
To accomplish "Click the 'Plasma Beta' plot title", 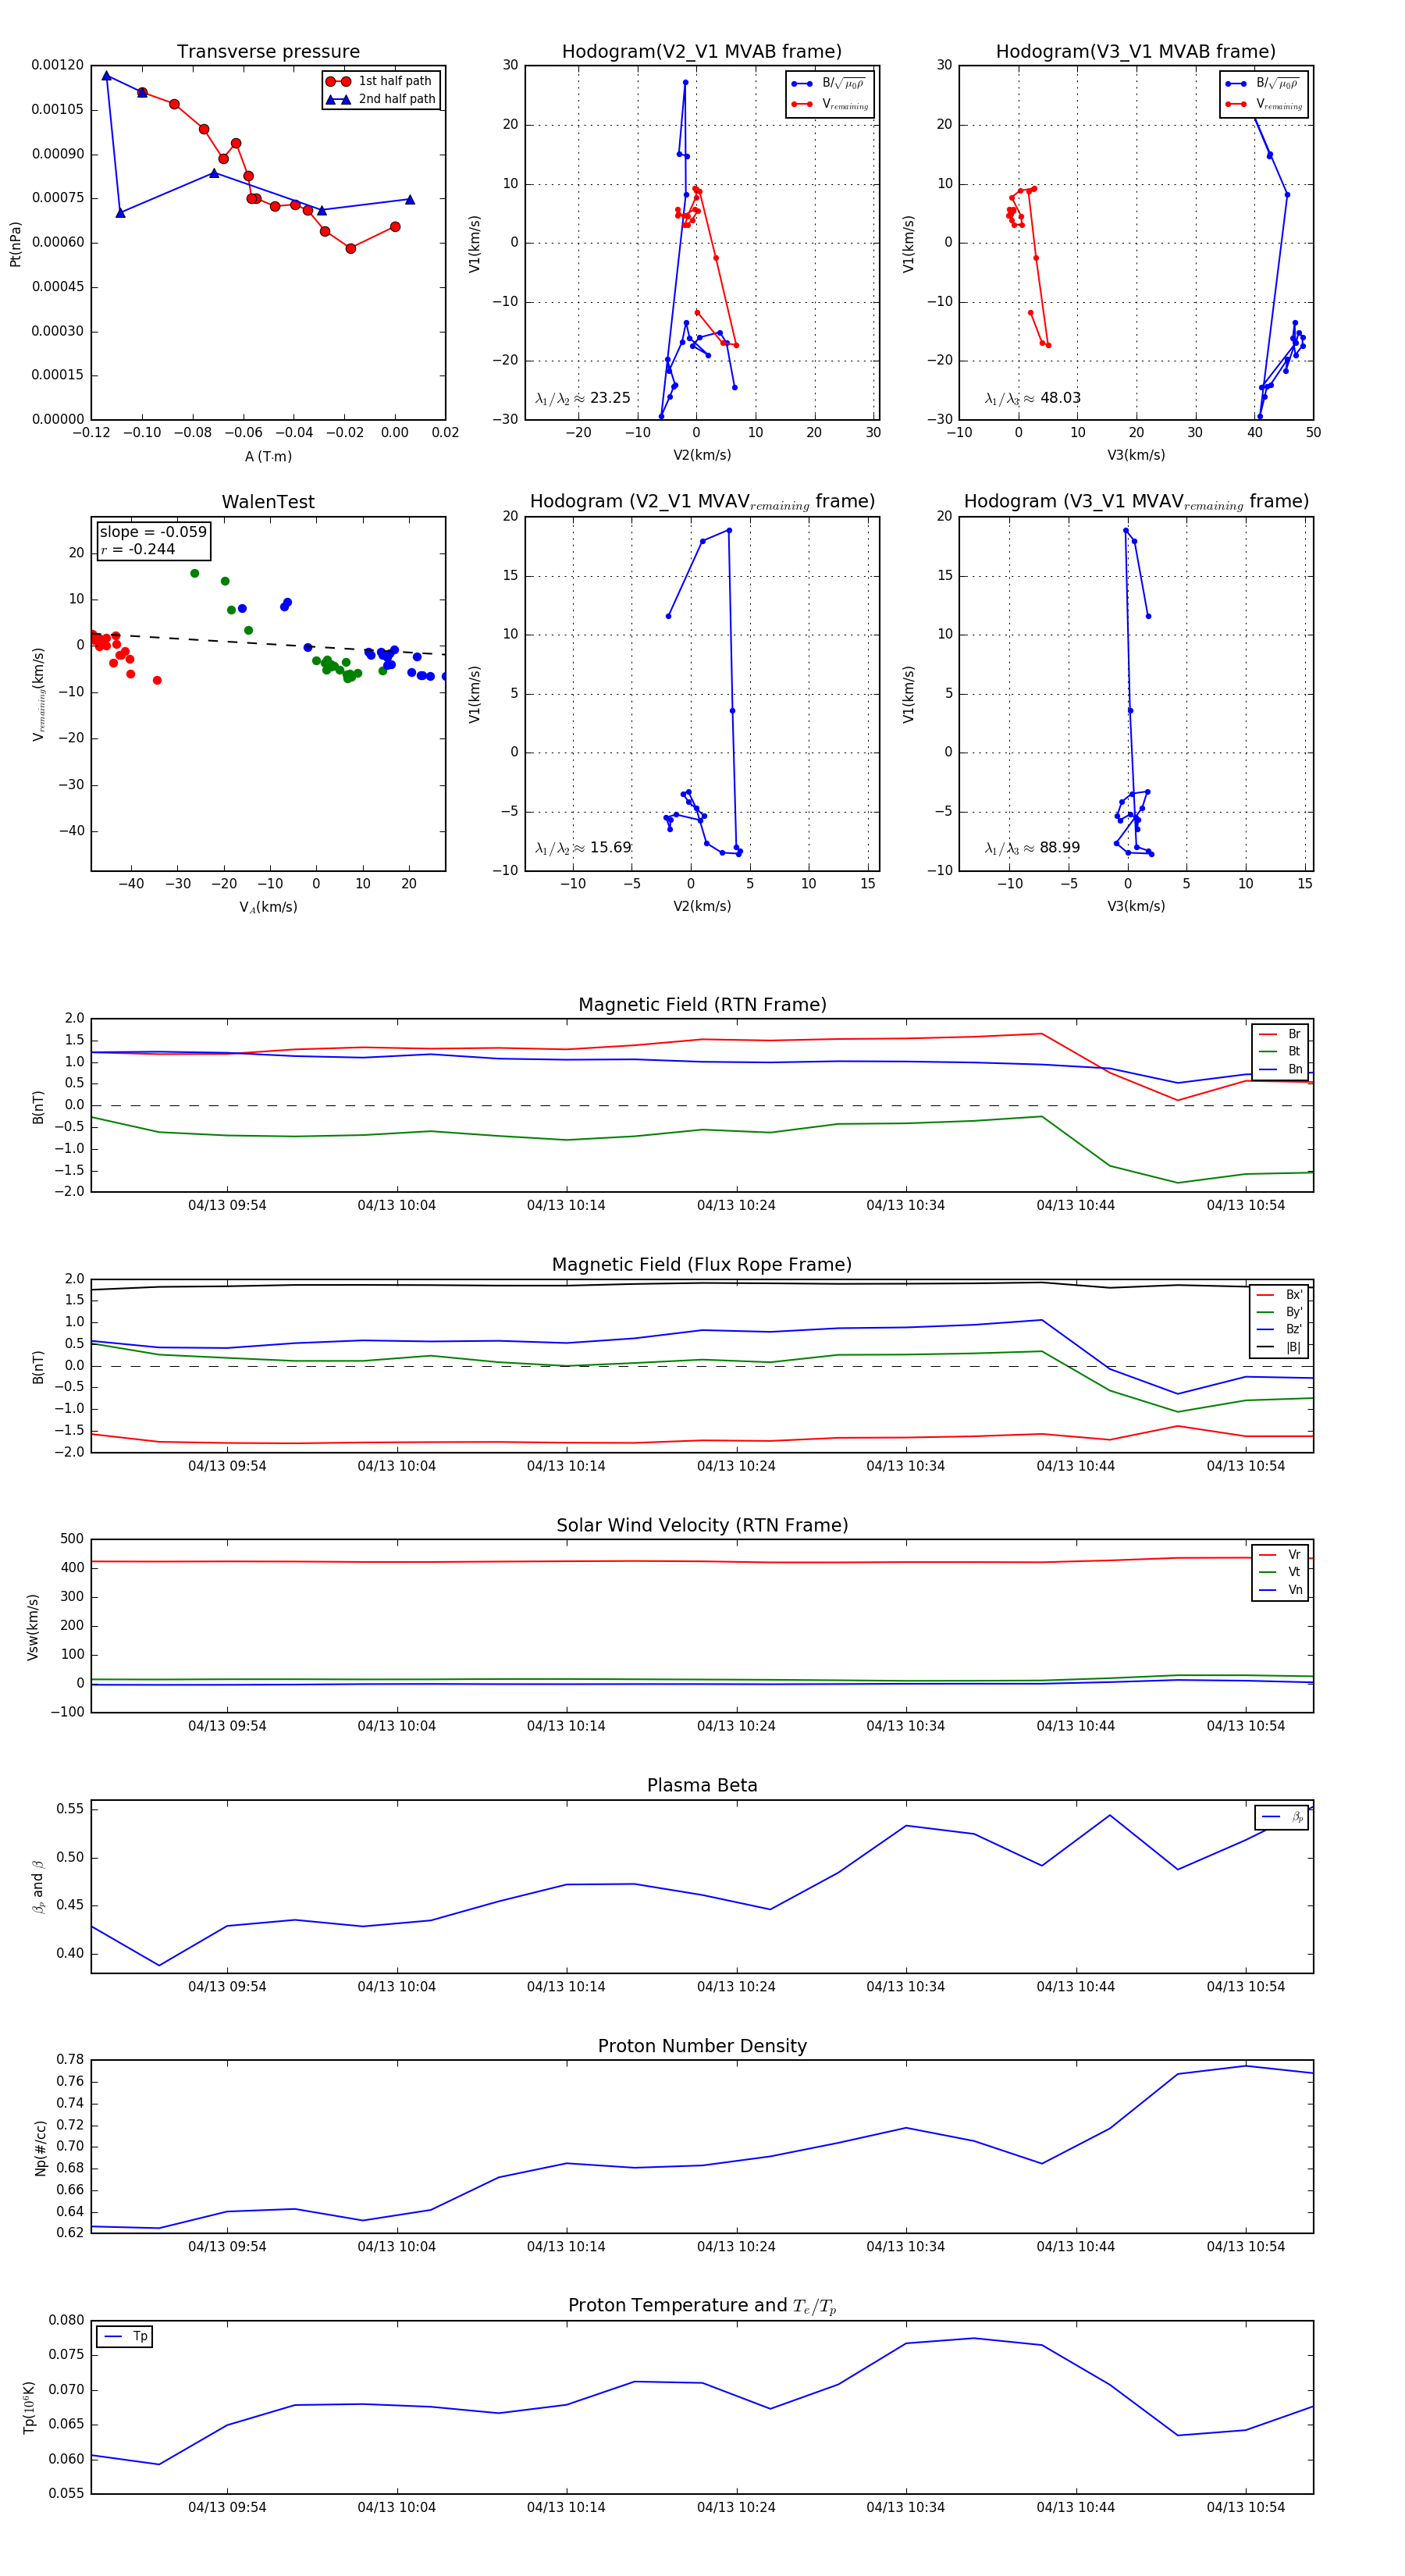I will pos(702,1786).
